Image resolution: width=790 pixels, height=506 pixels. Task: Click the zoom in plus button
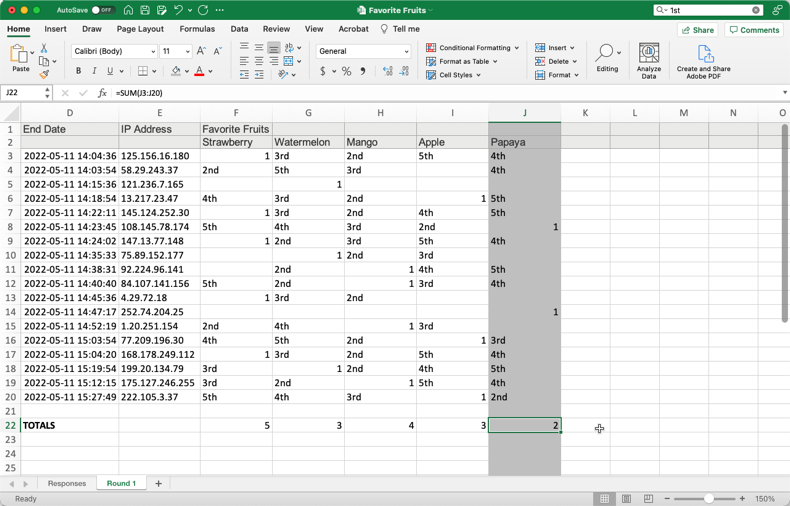tap(742, 498)
